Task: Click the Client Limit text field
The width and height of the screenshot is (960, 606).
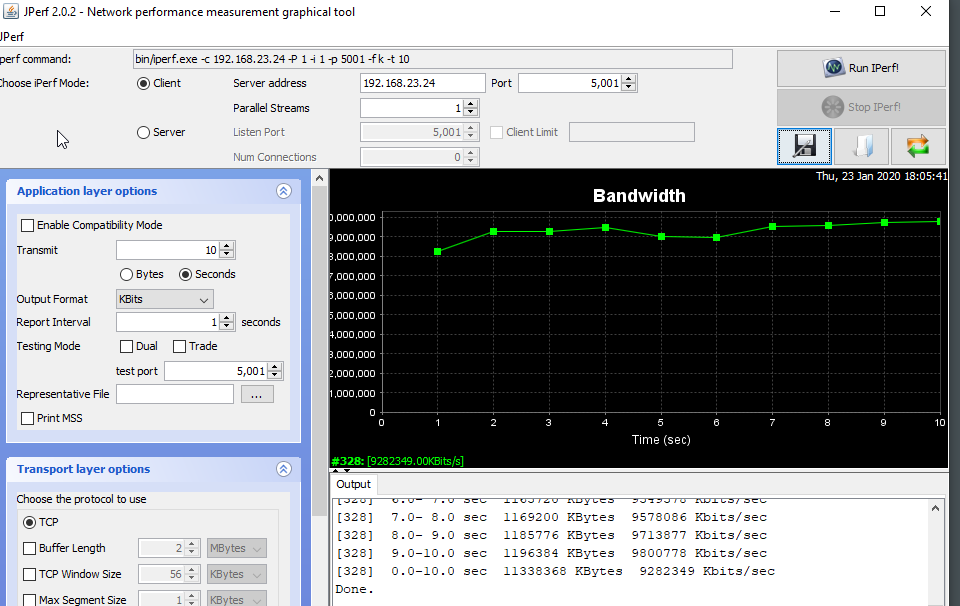Action: click(x=632, y=132)
